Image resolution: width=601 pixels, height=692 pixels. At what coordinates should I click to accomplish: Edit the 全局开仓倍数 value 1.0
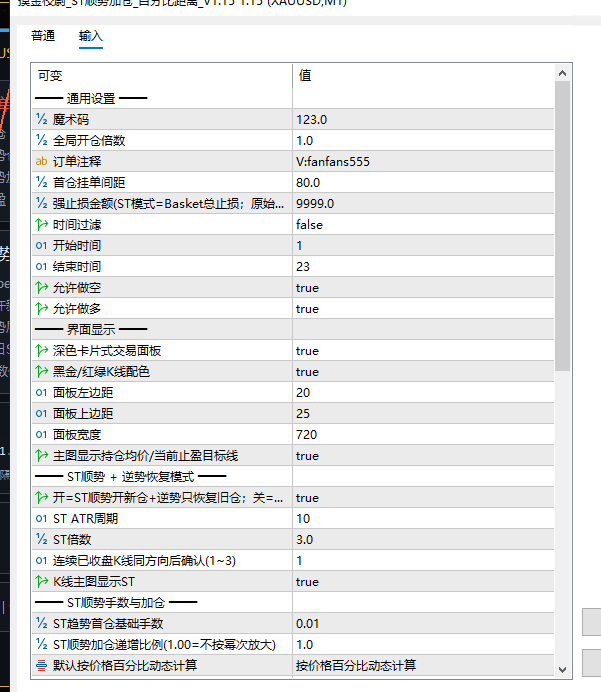(x=423, y=140)
